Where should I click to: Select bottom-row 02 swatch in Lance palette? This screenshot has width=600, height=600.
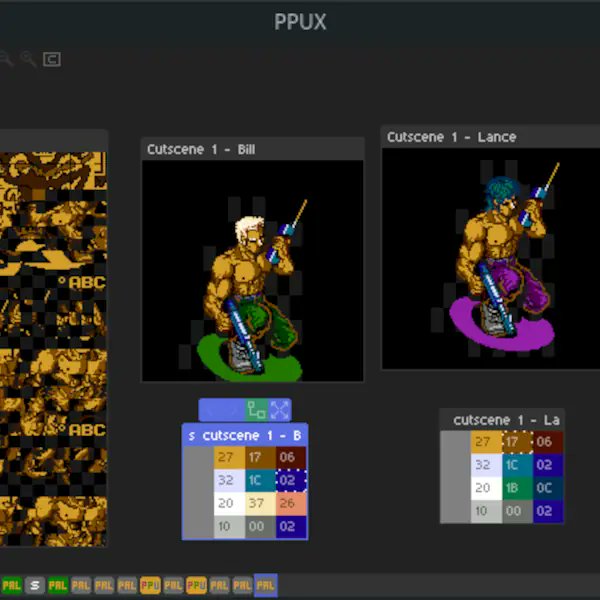point(548,511)
